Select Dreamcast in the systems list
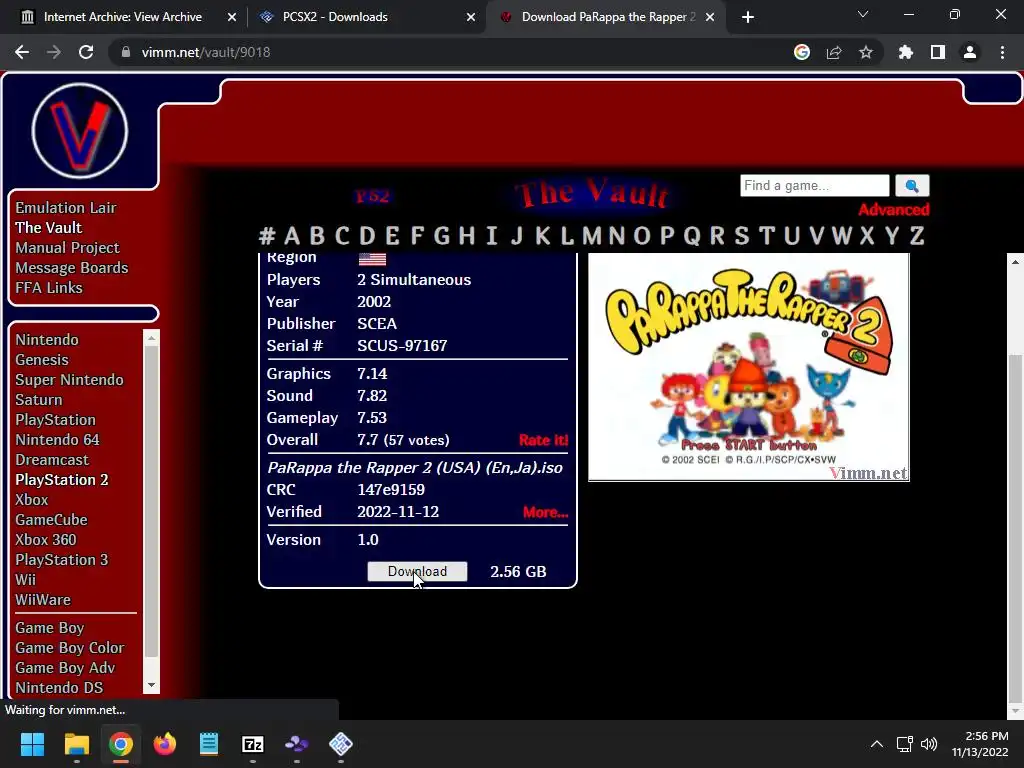The width and height of the screenshot is (1024, 768). [52, 460]
